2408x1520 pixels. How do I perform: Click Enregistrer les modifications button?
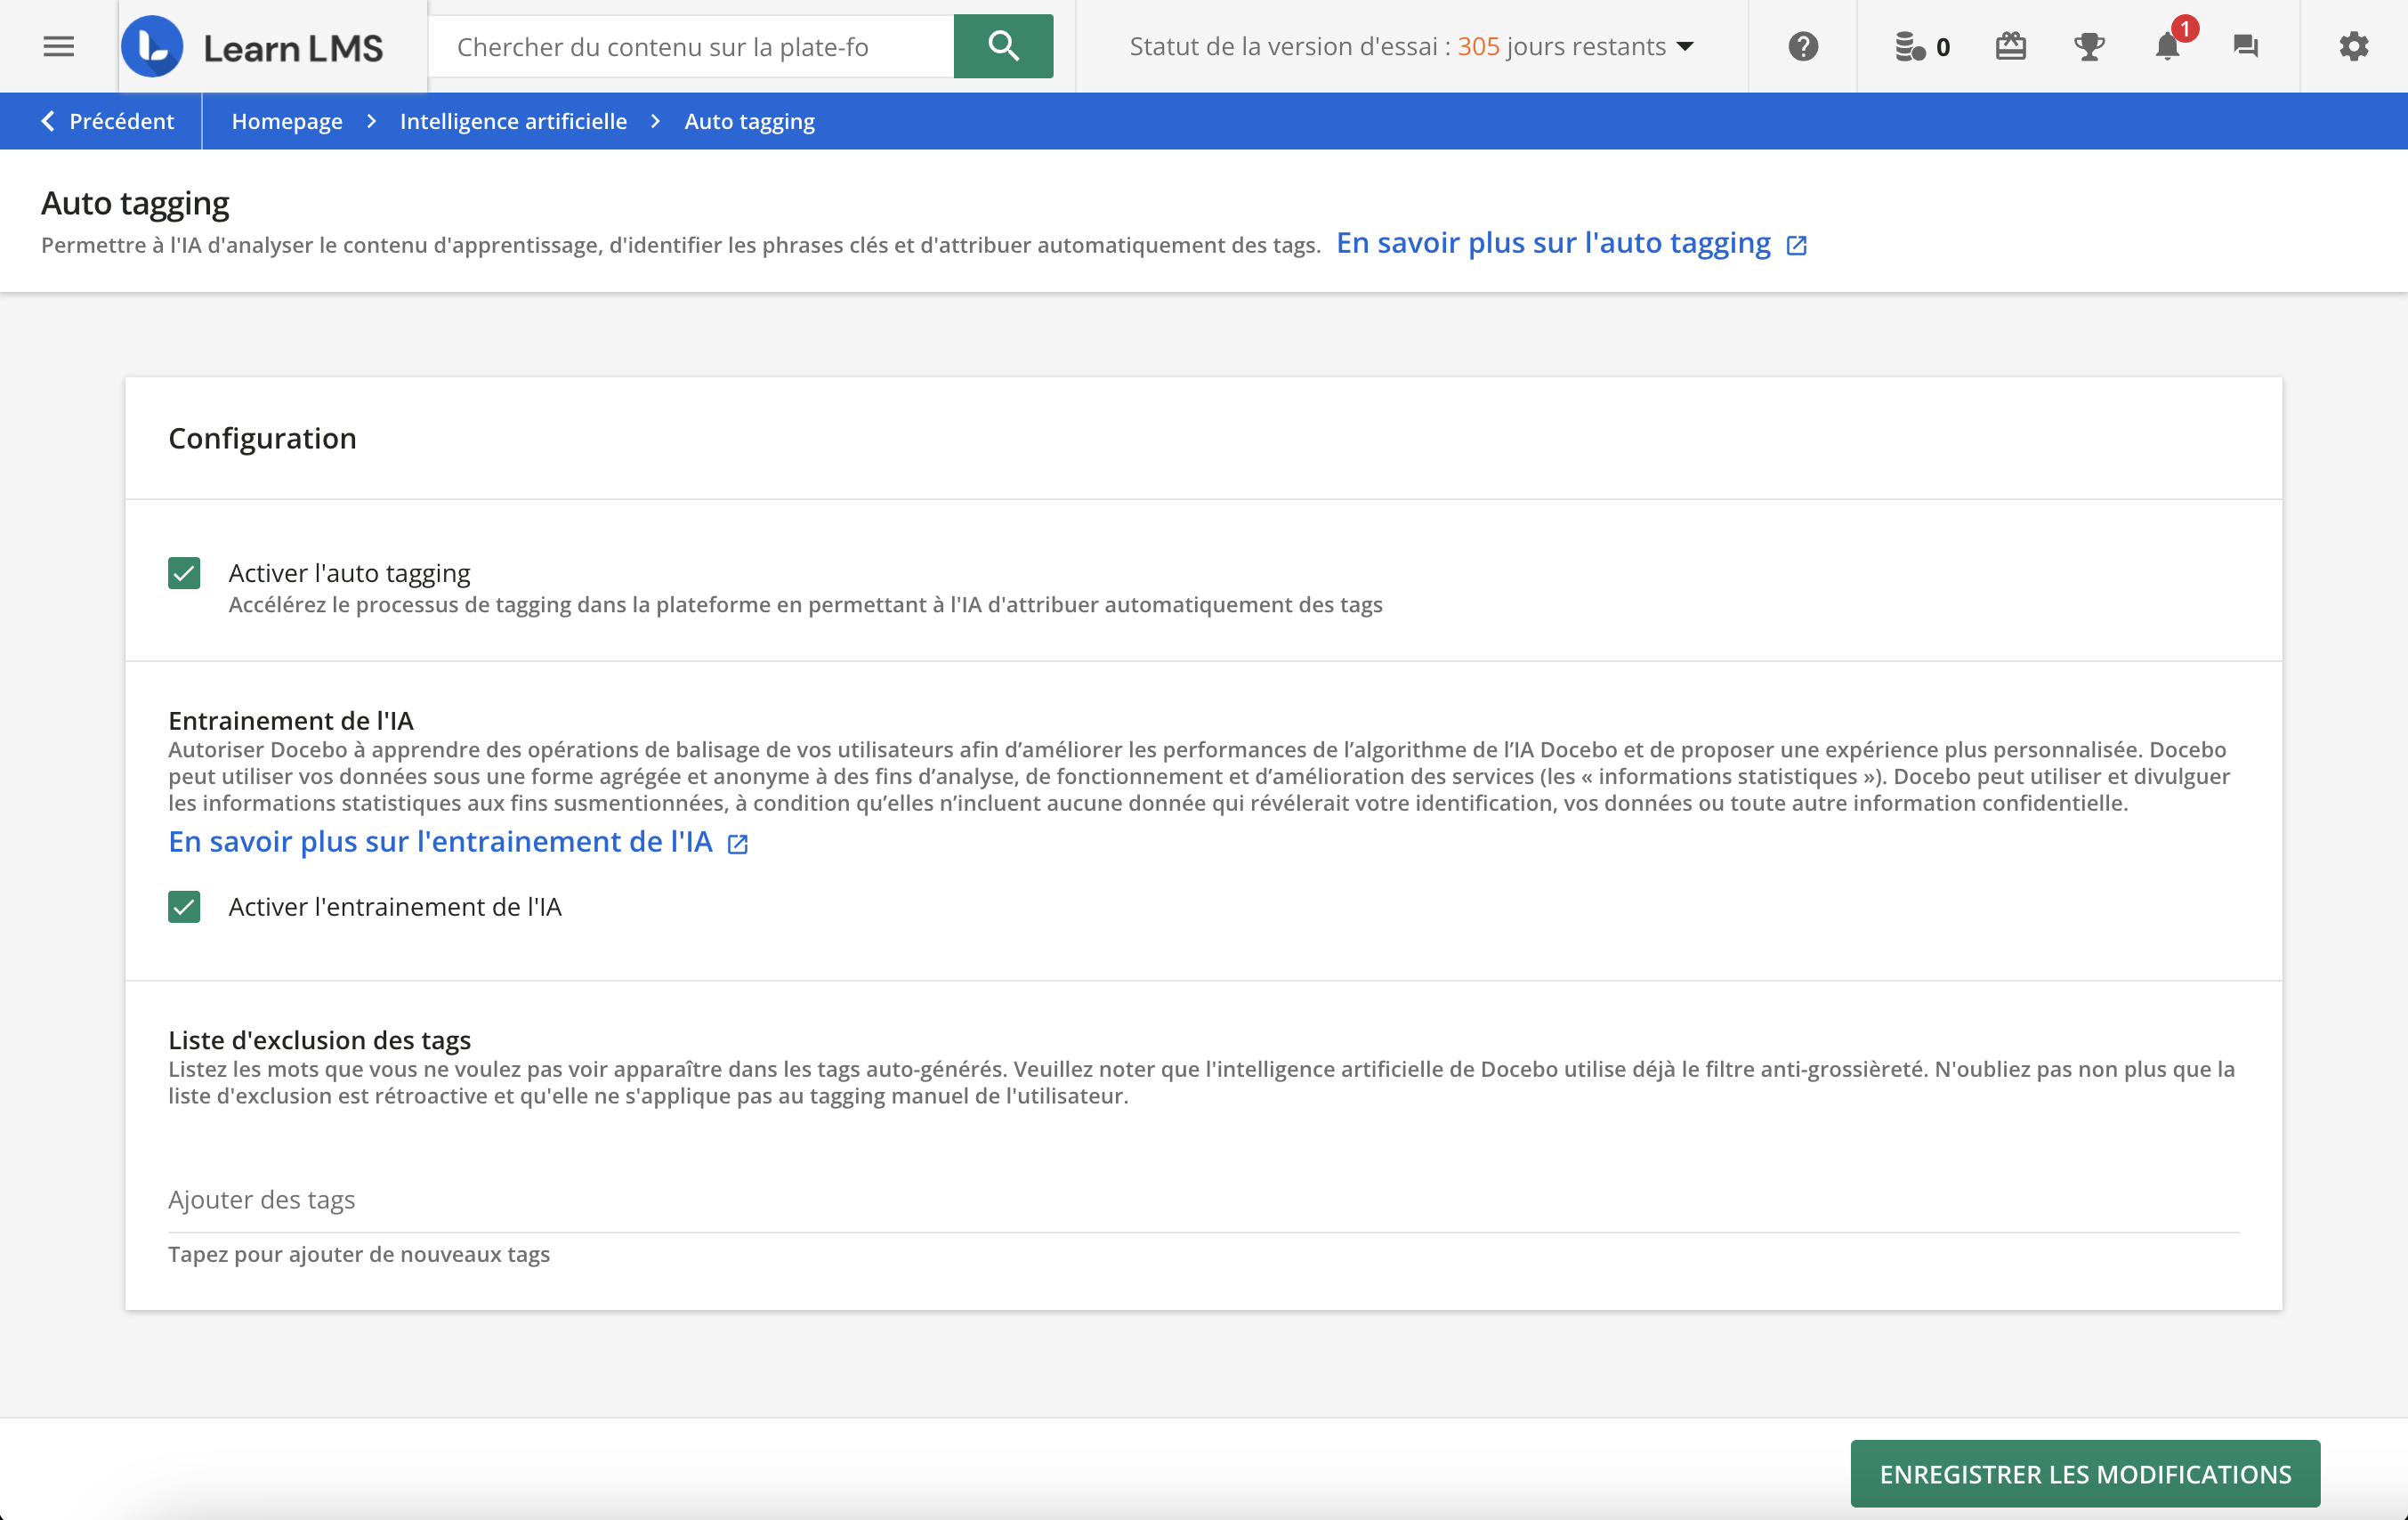click(x=2085, y=1474)
